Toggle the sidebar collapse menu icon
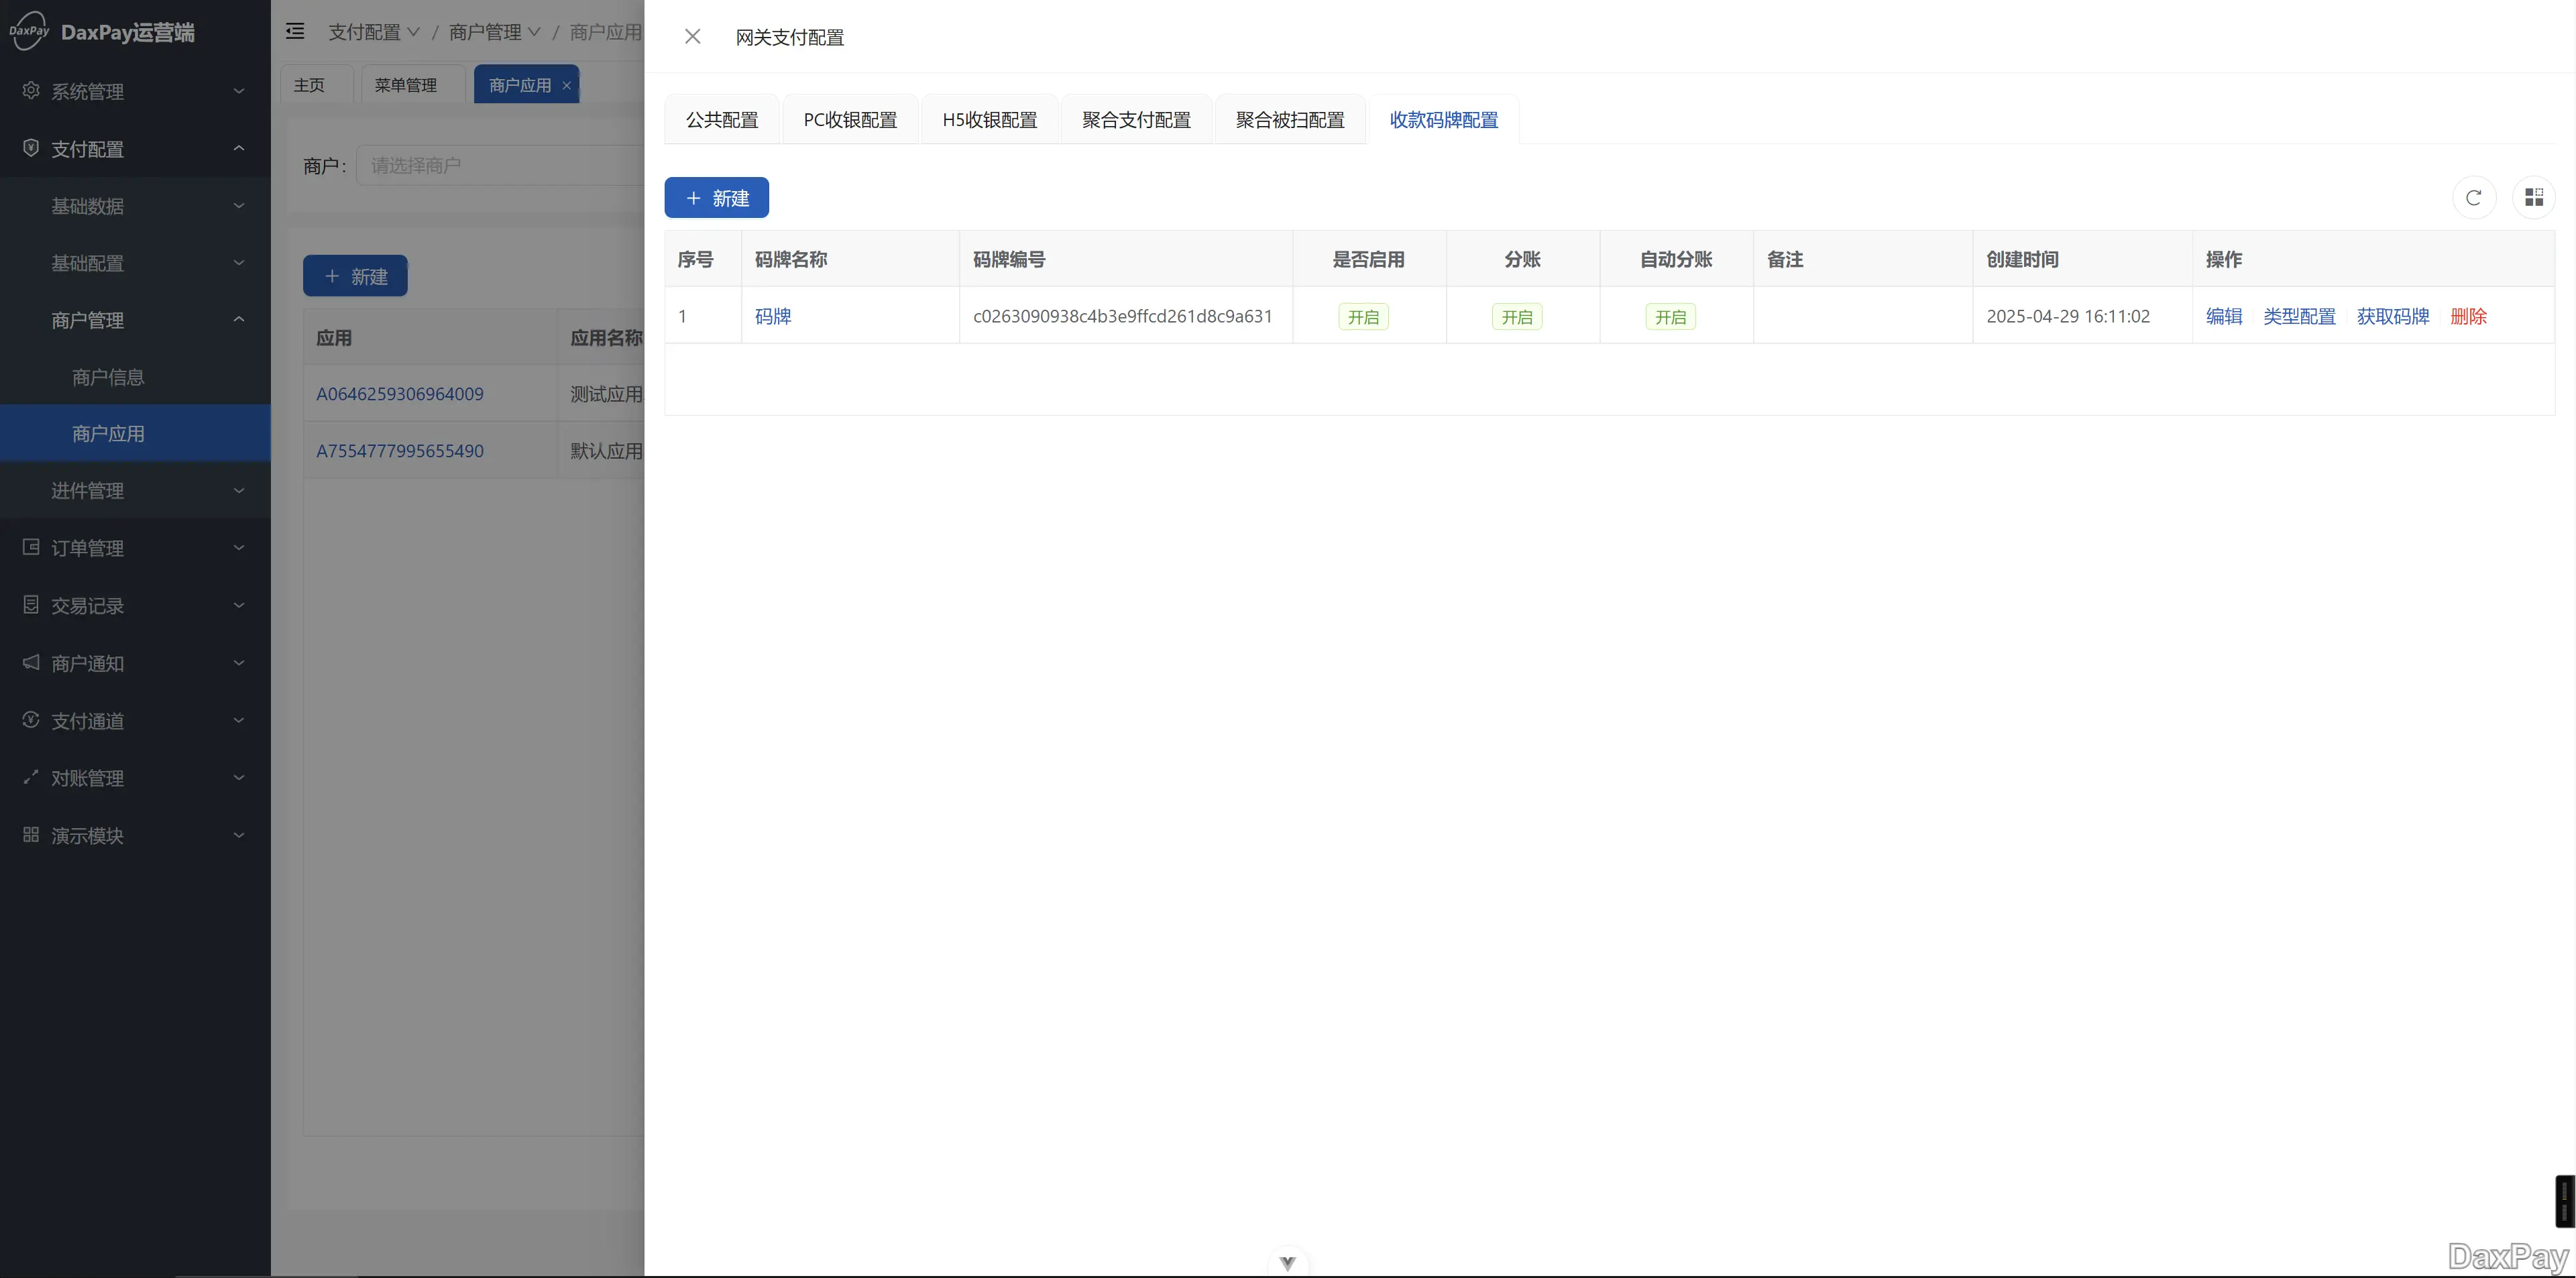This screenshot has height=1278, width=2576. tap(295, 32)
